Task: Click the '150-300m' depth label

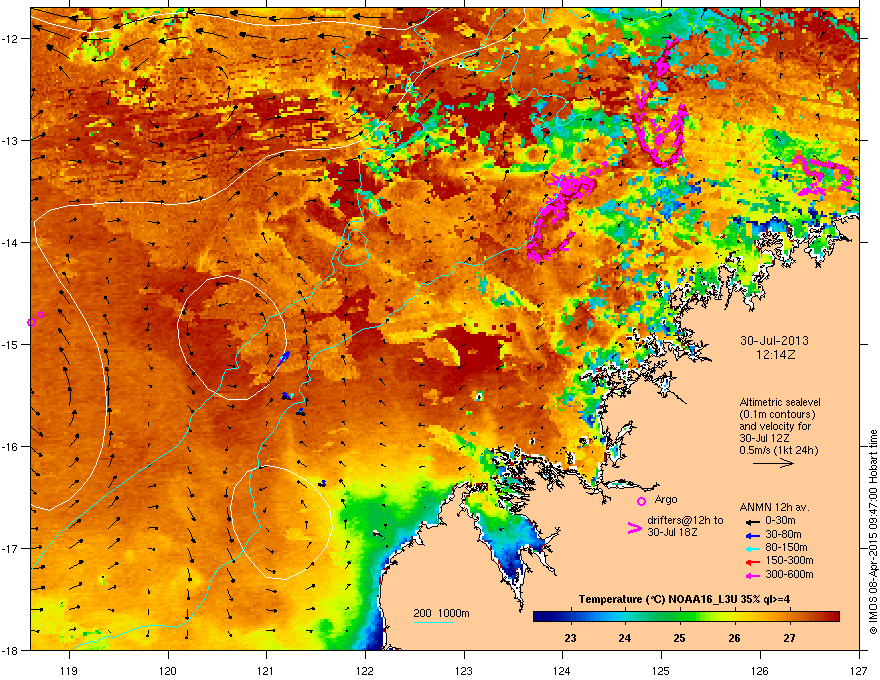Action: point(789,560)
